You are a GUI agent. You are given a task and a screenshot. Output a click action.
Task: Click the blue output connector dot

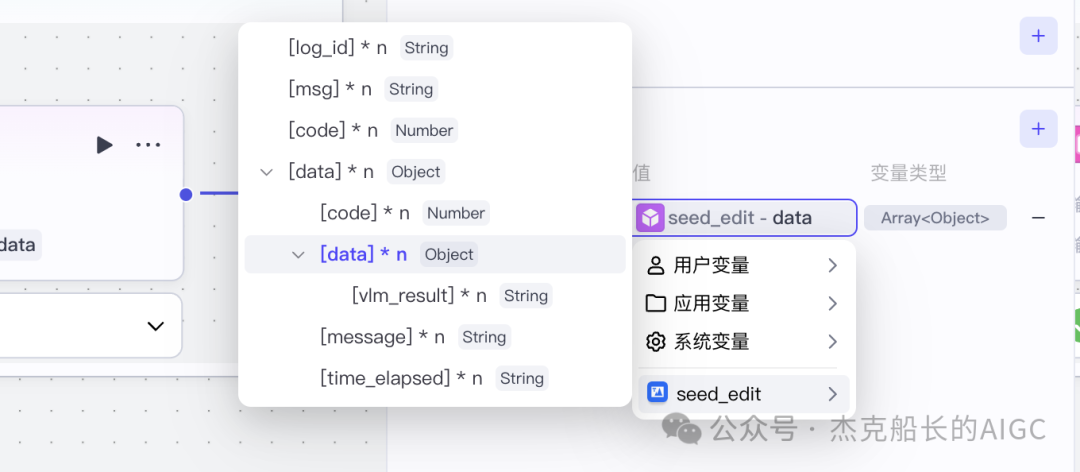[186, 194]
